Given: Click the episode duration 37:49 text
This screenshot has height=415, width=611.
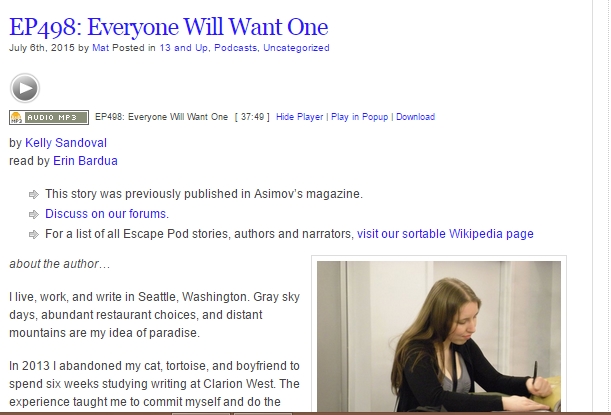Looking at the screenshot, I should (x=252, y=117).
